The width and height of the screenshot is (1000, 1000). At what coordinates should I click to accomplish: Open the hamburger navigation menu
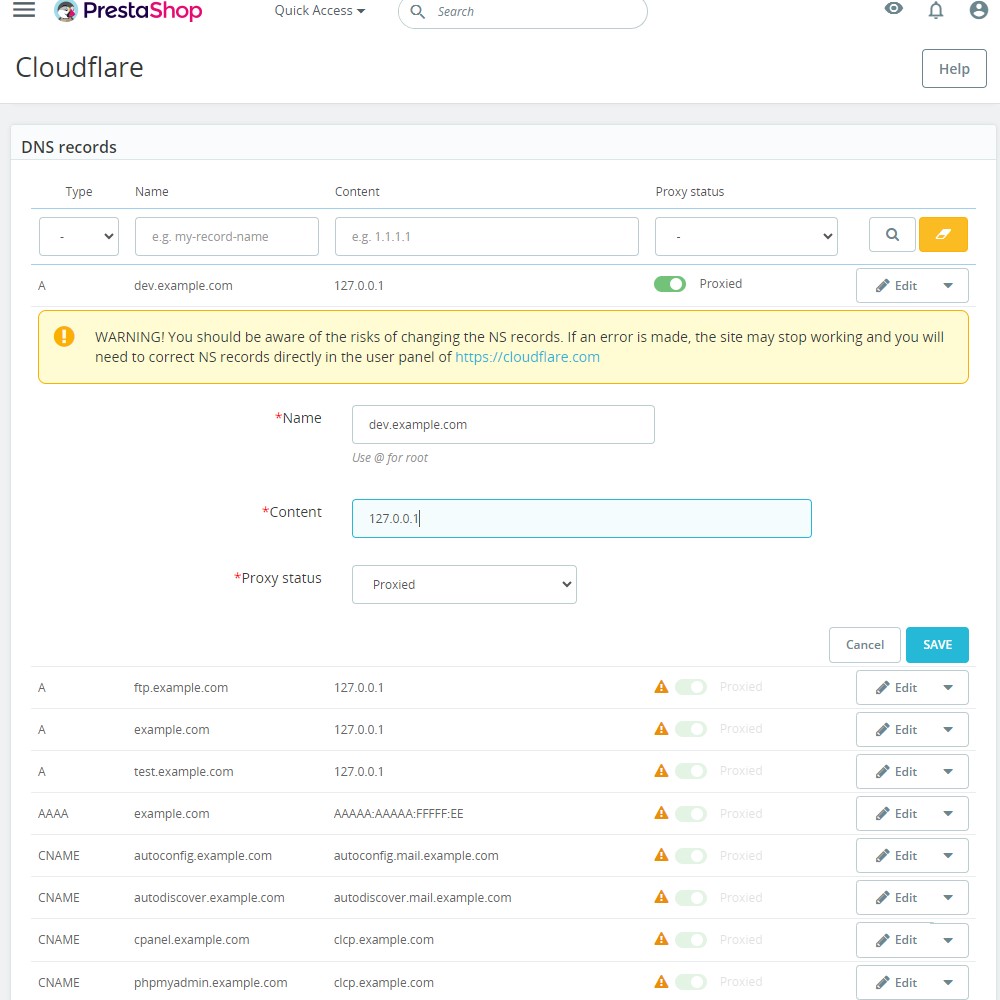click(x=24, y=10)
